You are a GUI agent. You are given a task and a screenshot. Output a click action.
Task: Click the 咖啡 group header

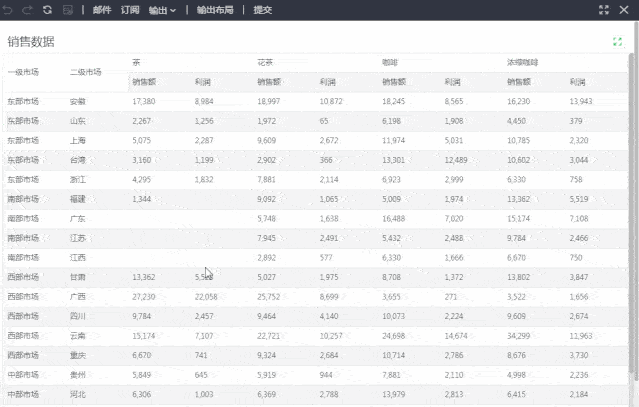[x=390, y=62]
